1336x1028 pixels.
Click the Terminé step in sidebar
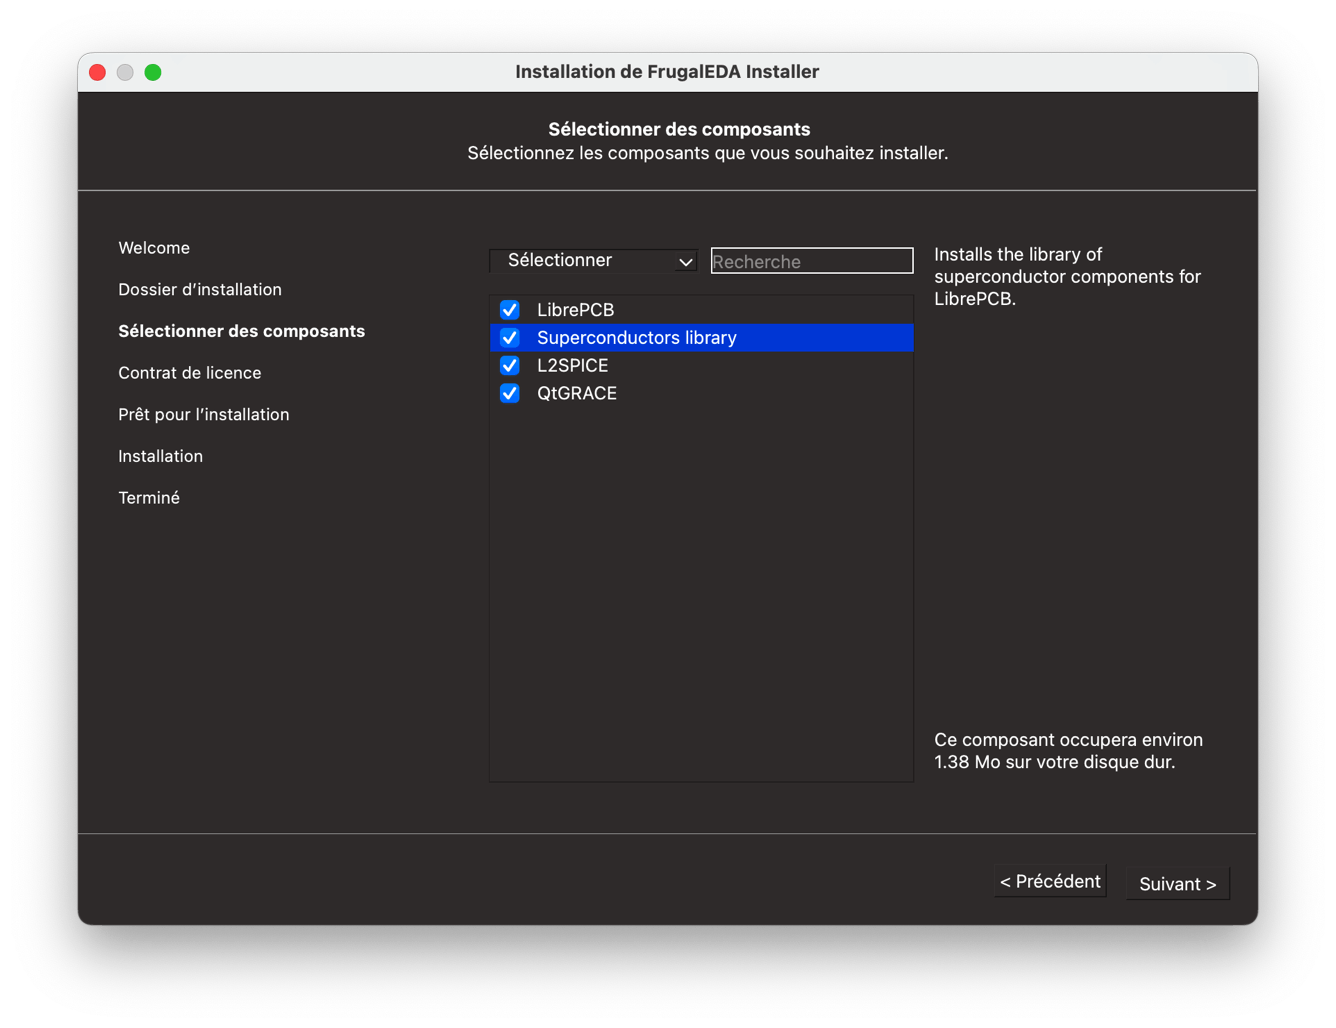coord(149,498)
